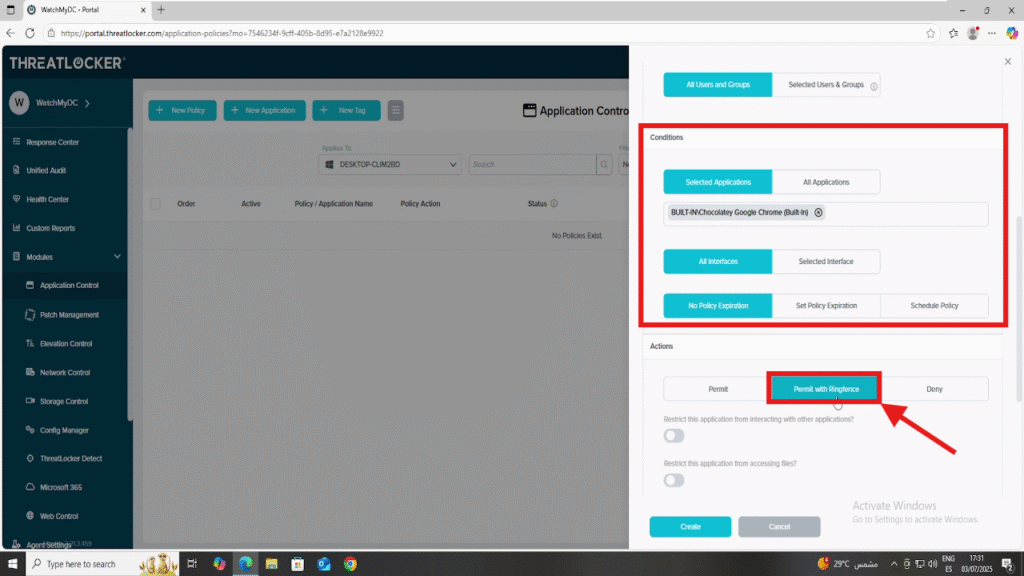The width and height of the screenshot is (1024, 576).
Task: Open Application Control module
Action: 69,285
